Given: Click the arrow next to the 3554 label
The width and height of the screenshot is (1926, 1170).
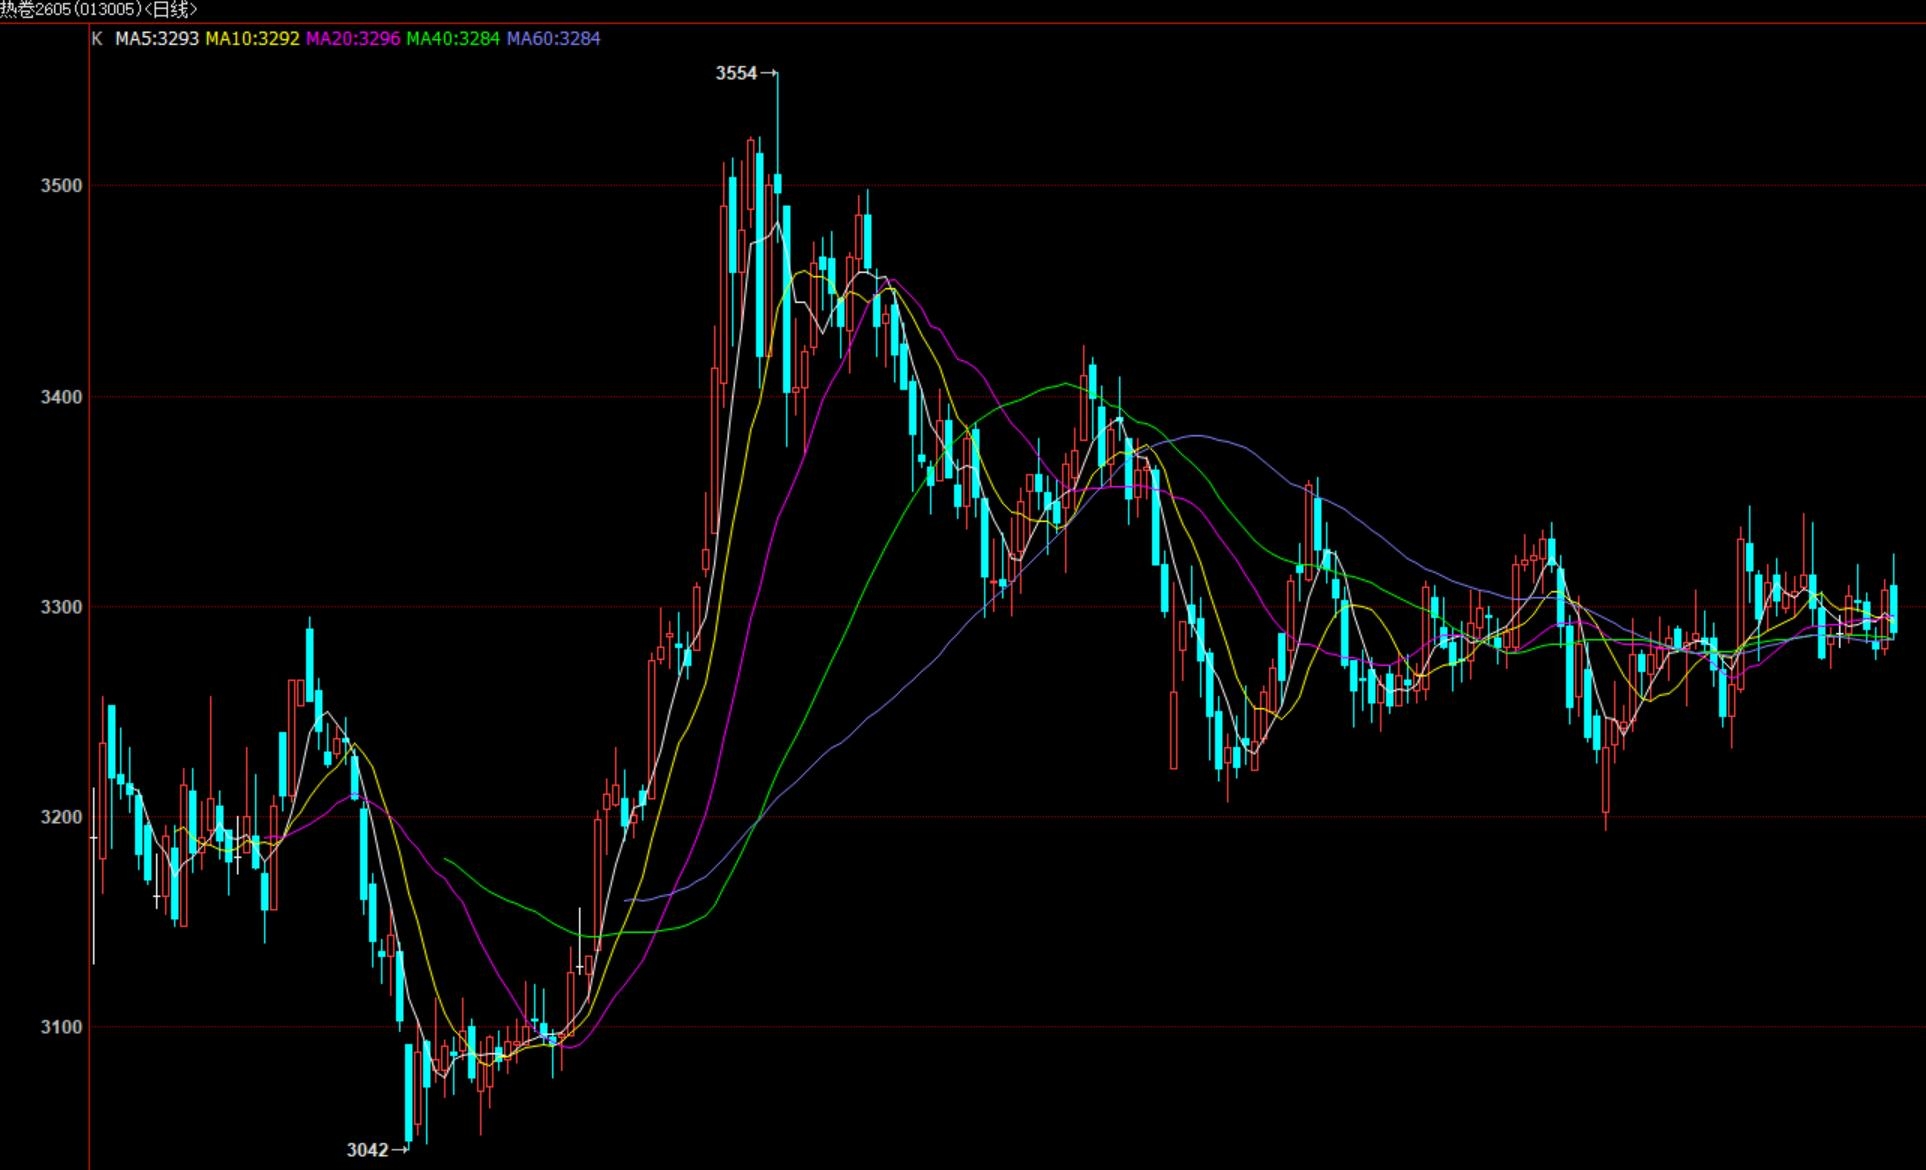Looking at the screenshot, I should [768, 73].
